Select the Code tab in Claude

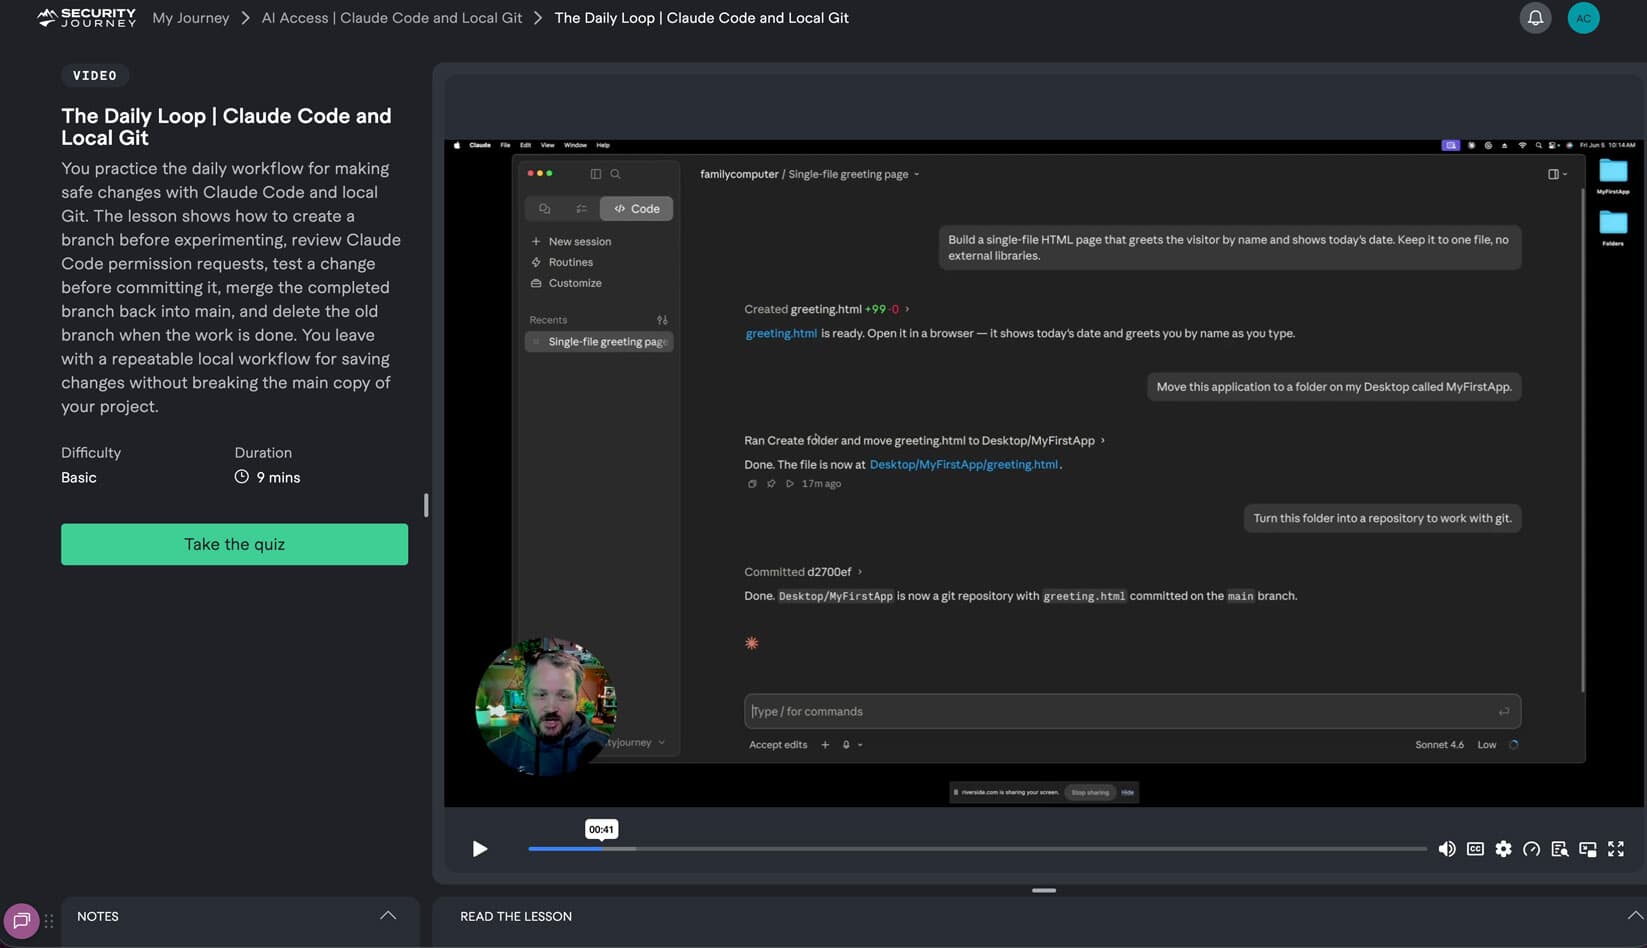(636, 209)
